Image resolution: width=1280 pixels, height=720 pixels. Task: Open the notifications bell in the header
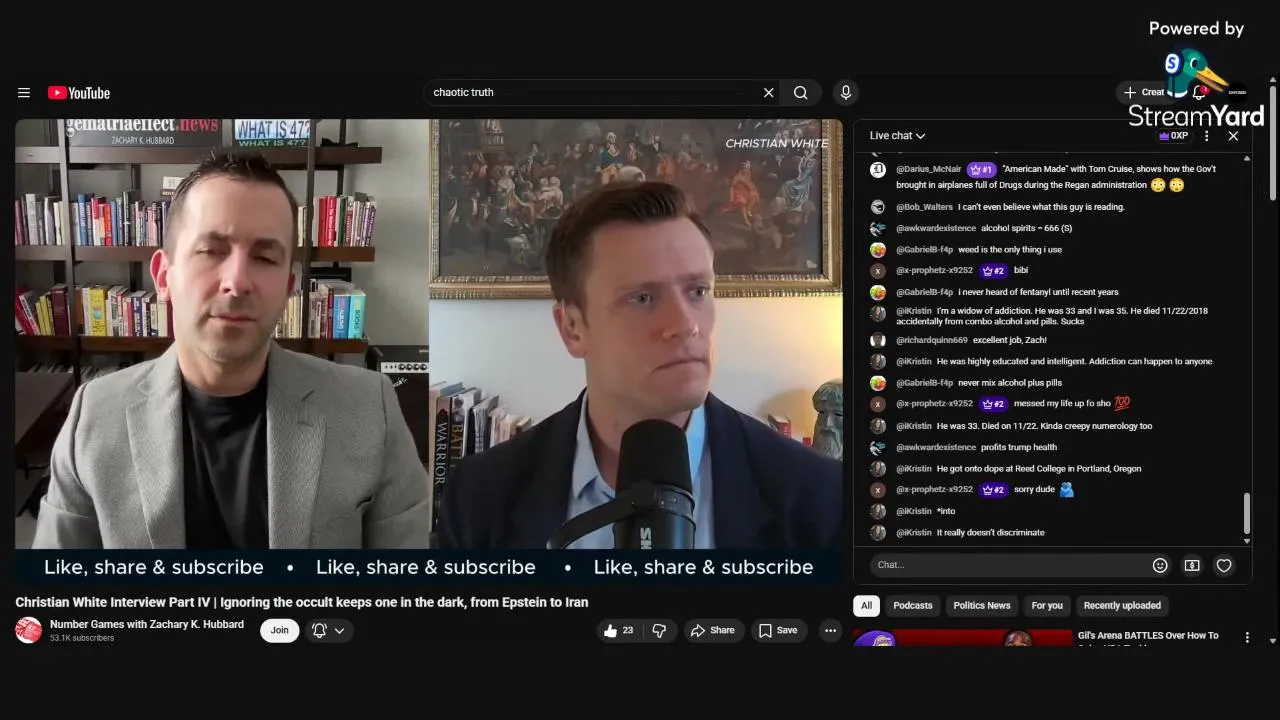tap(1199, 92)
